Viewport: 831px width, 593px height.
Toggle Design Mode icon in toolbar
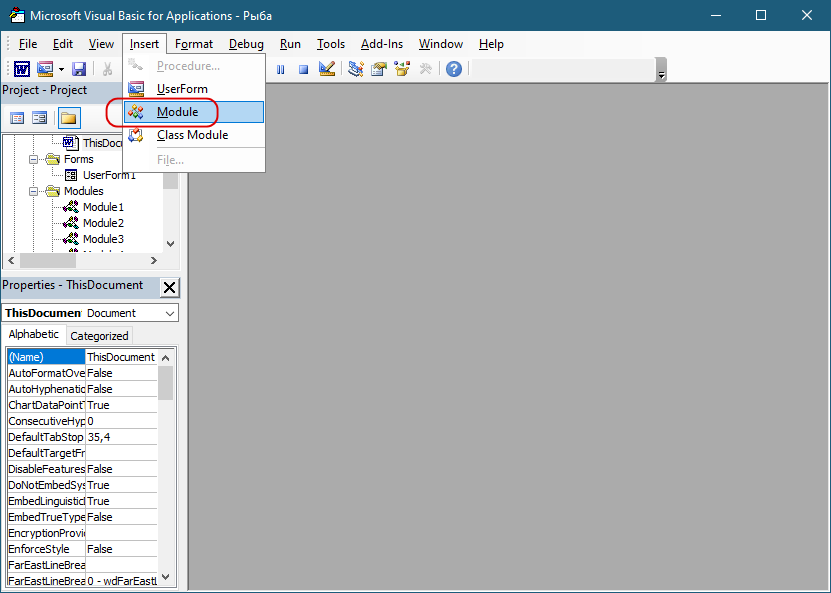click(x=326, y=69)
